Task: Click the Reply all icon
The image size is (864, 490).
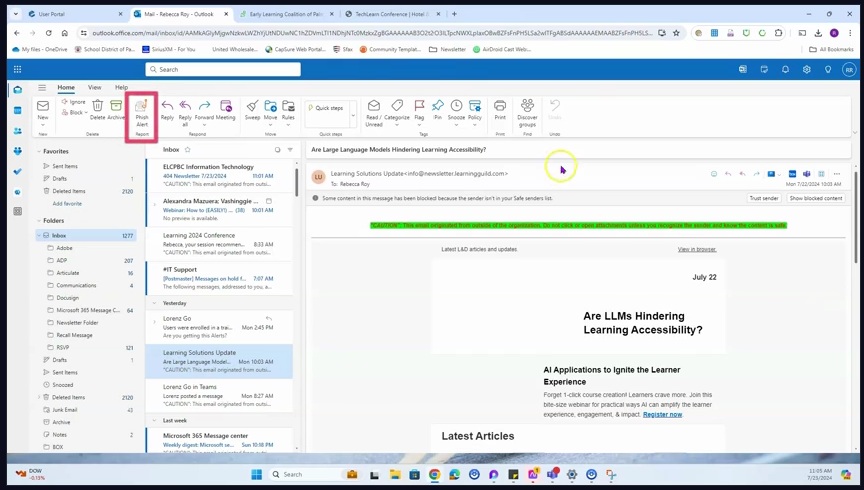Action: 185,105
